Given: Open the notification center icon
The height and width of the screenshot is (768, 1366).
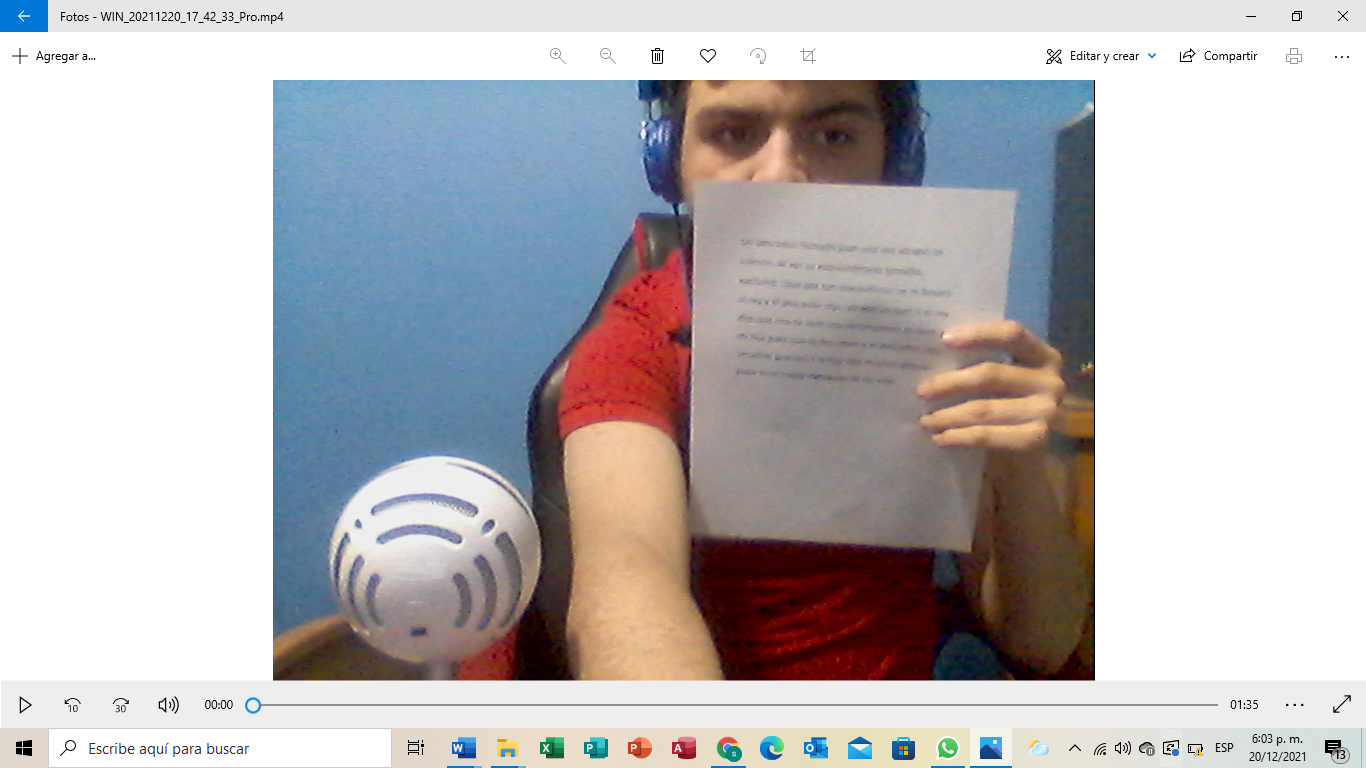Looking at the screenshot, I should (1336, 749).
